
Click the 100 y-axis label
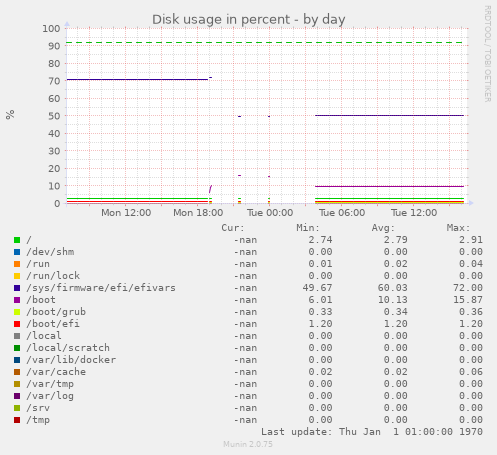point(51,28)
